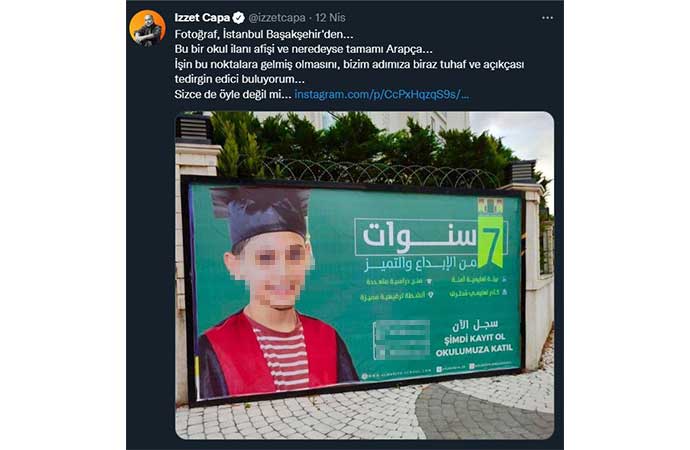The width and height of the screenshot is (690, 450).
Task: Click the 12 Nis tweet timestamp
Action: pyautogui.click(x=330, y=18)
